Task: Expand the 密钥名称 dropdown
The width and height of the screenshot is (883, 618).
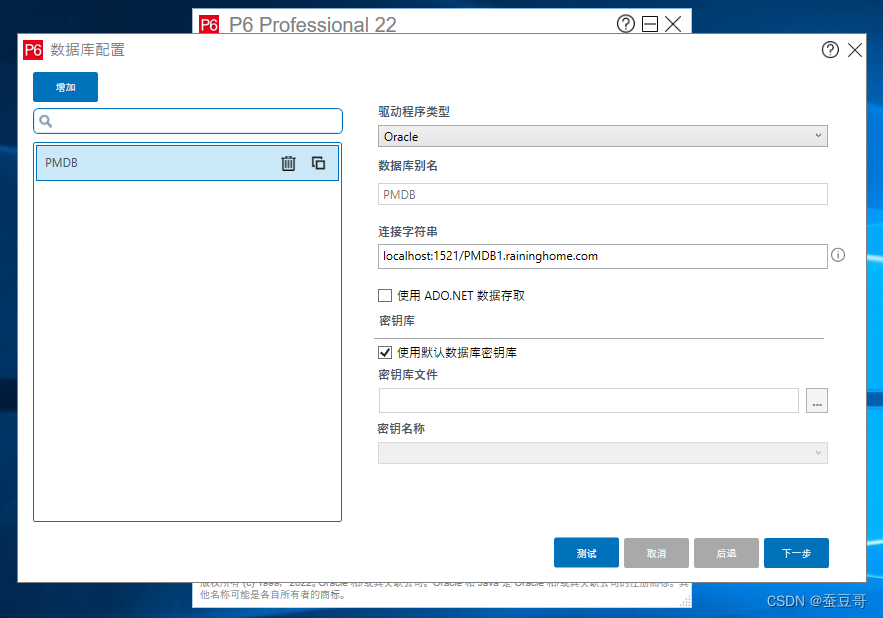Action: coord(818,452)
